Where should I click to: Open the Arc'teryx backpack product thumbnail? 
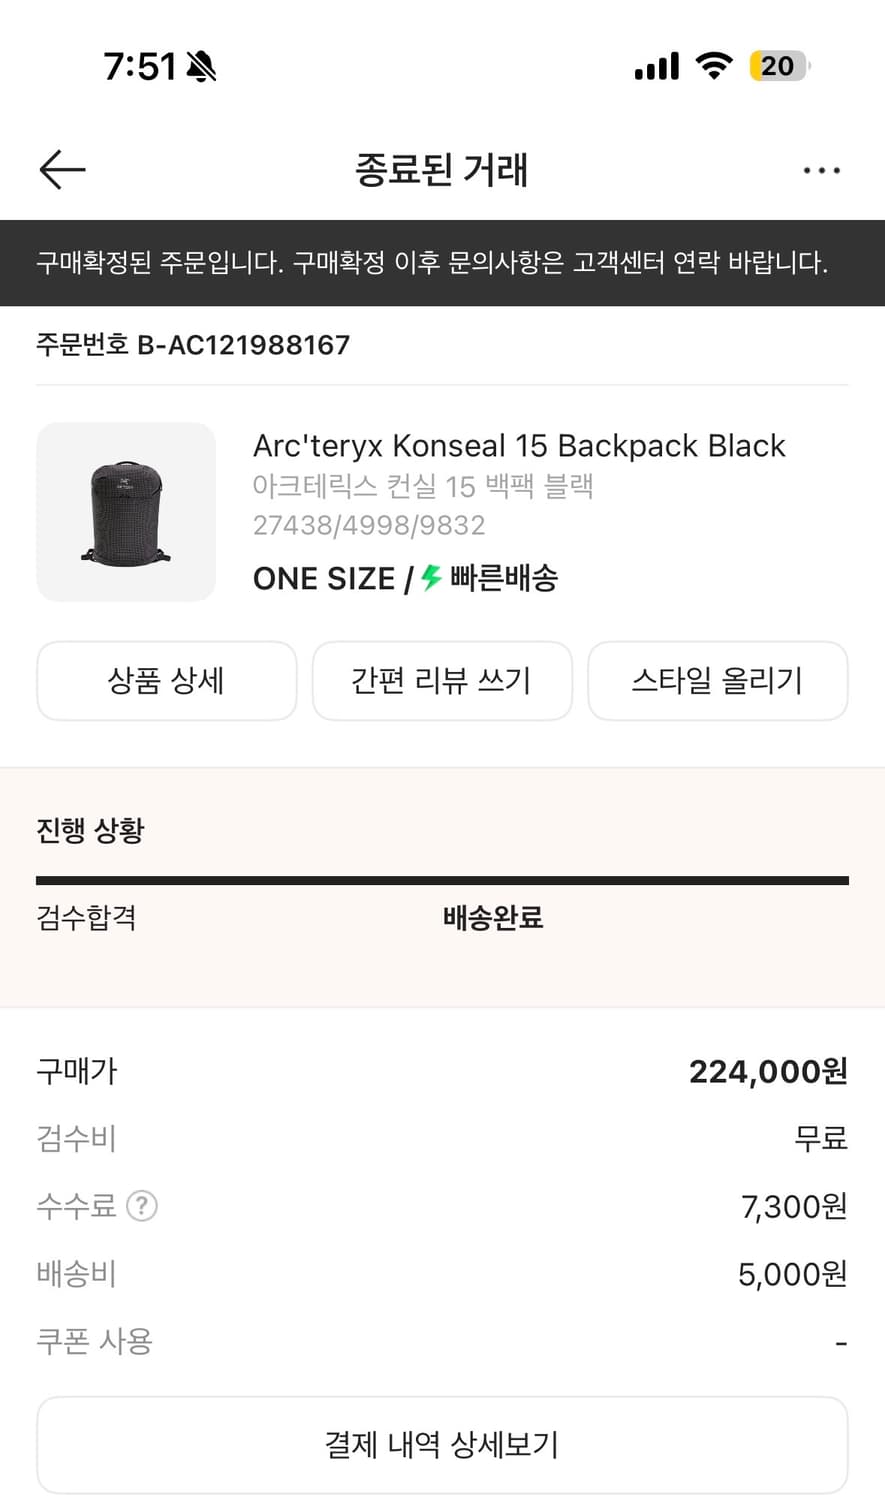tap(126, 512)
